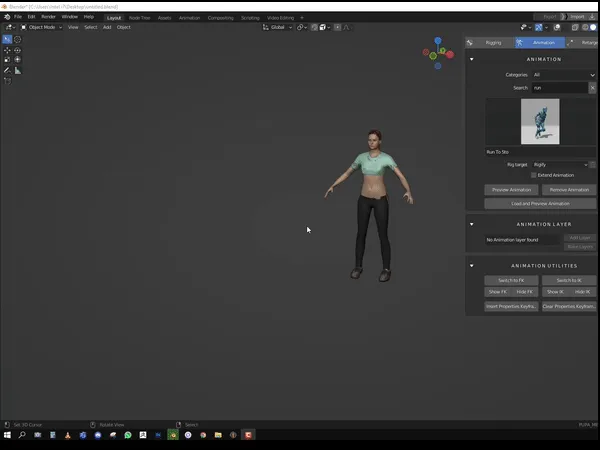
Task: Select the Cursor tool
Action: pos(18,39)
